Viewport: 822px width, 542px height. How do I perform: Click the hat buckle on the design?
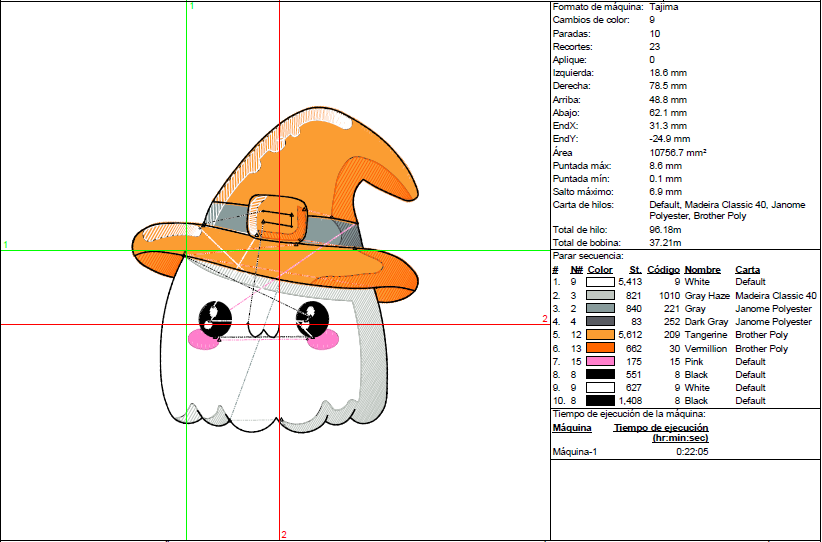click(x=279, y=217)
